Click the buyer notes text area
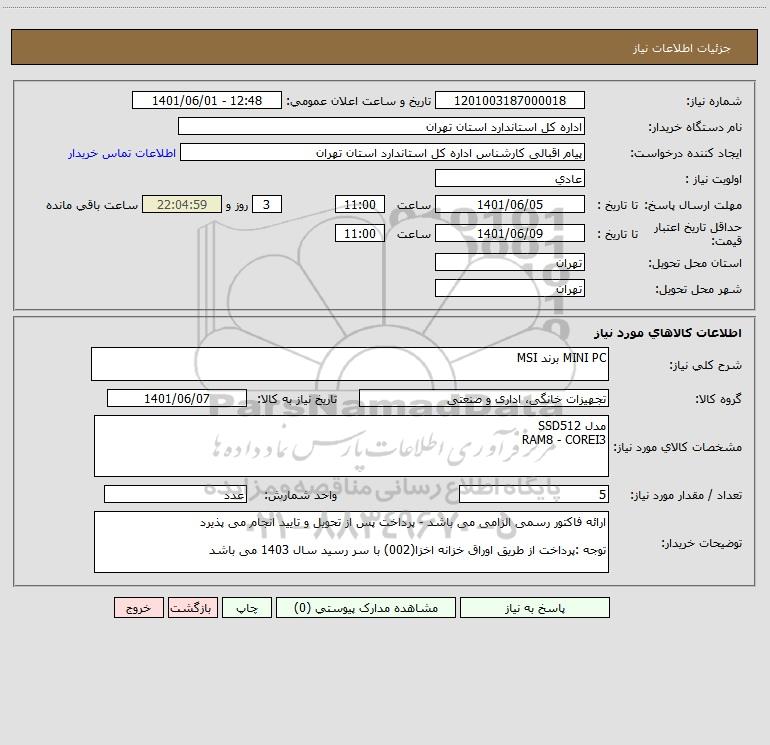The height and width of the screenshot is (745, 770). click(x=351, y=542)
